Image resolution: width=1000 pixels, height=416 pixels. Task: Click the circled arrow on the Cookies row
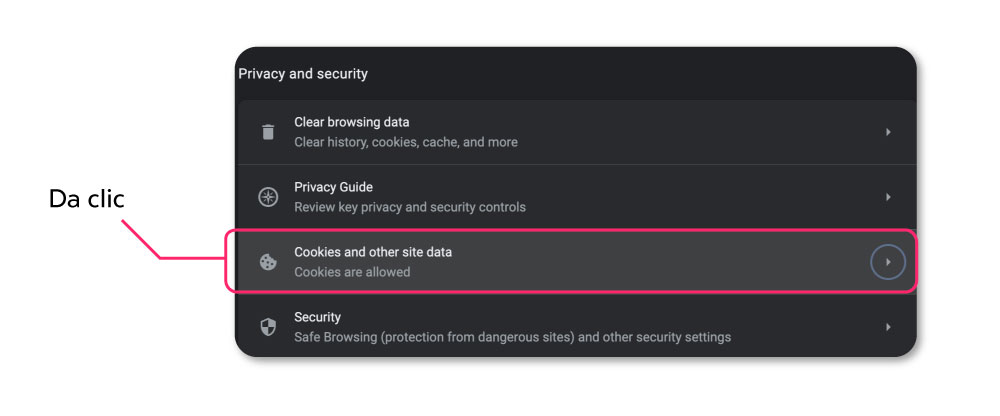tap(888, 262)
